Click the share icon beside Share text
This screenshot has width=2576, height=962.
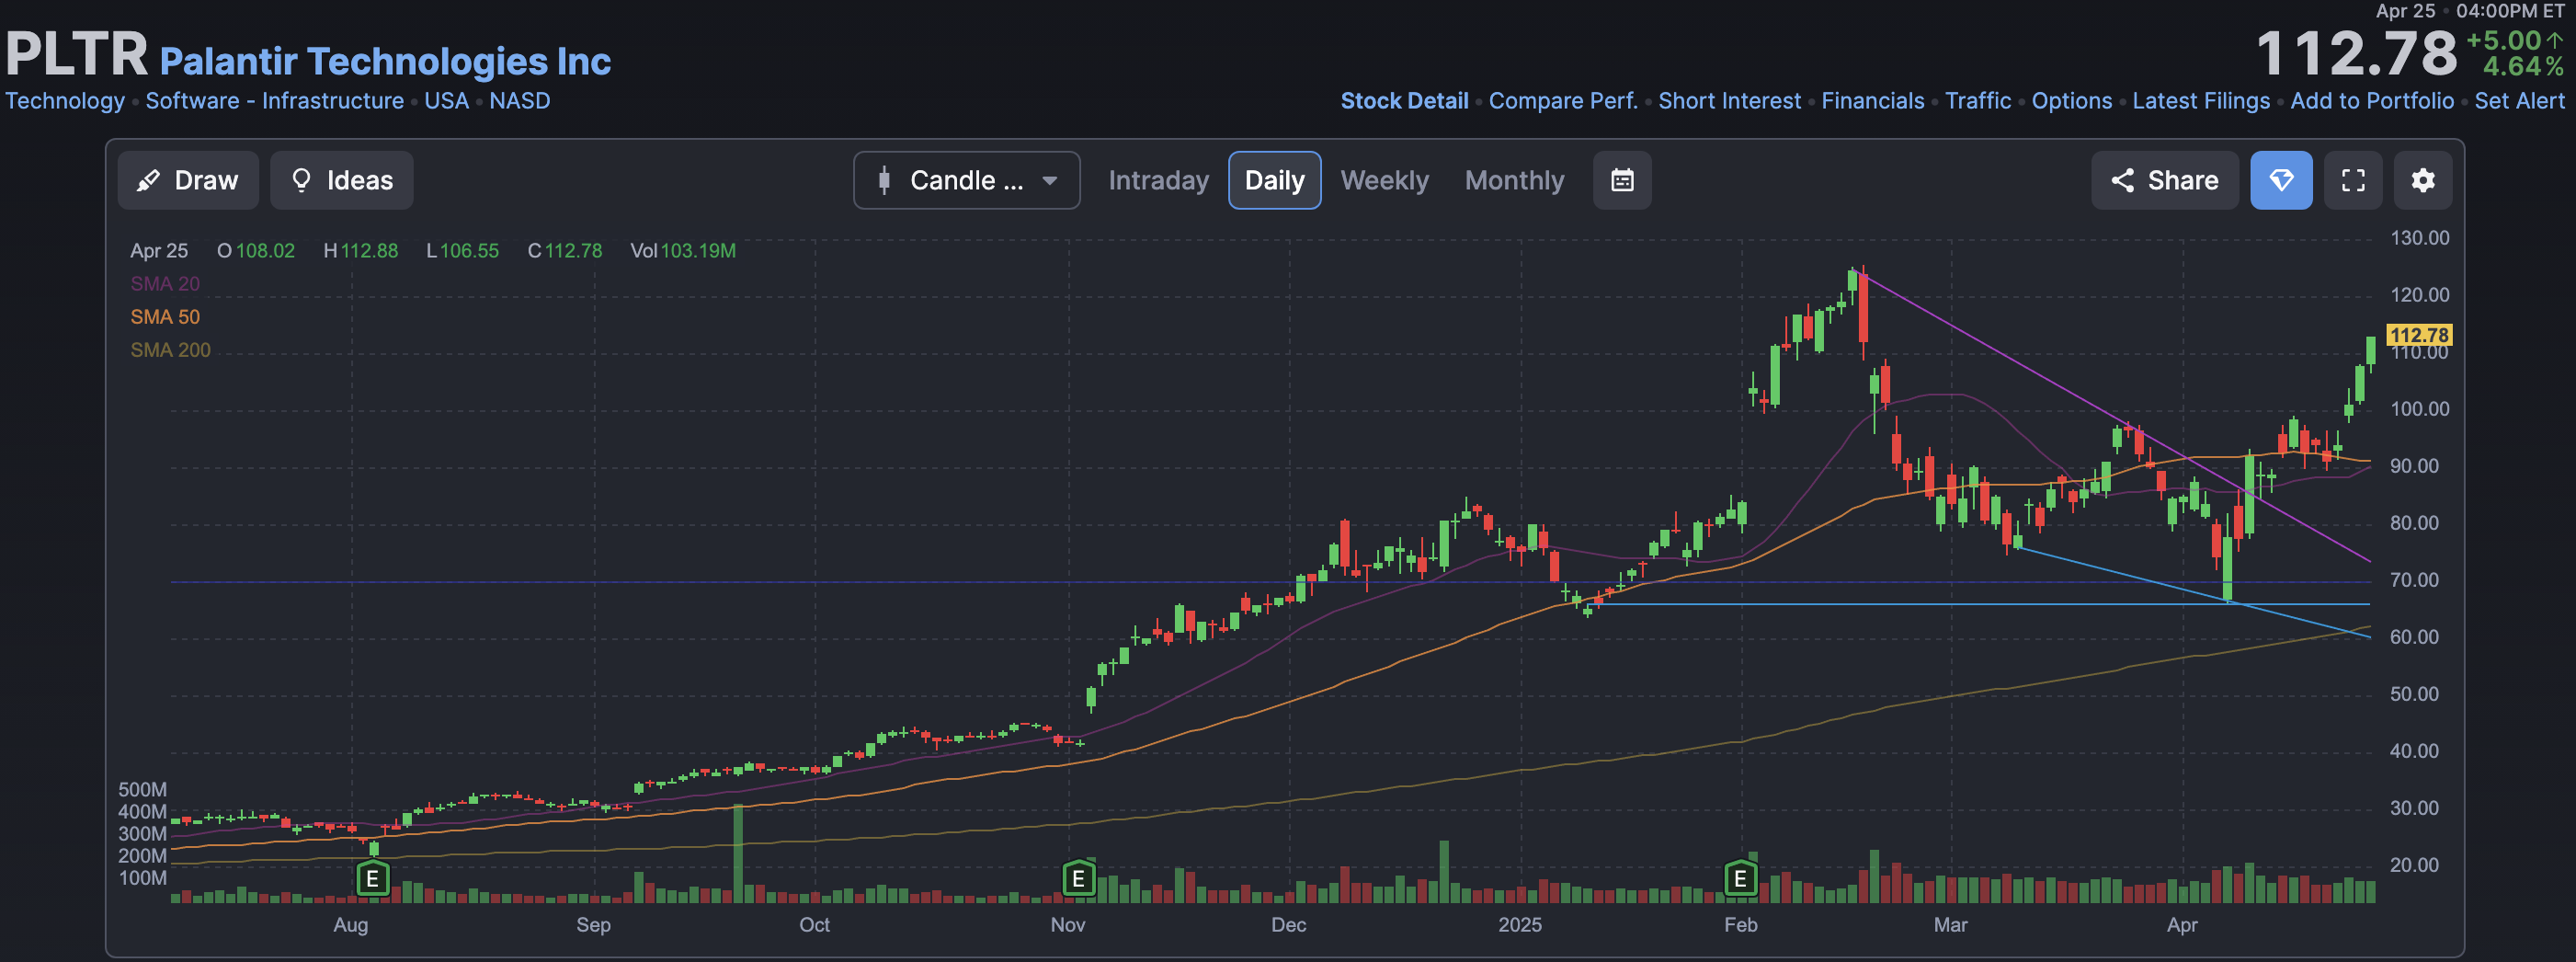tap(2122, 180)
